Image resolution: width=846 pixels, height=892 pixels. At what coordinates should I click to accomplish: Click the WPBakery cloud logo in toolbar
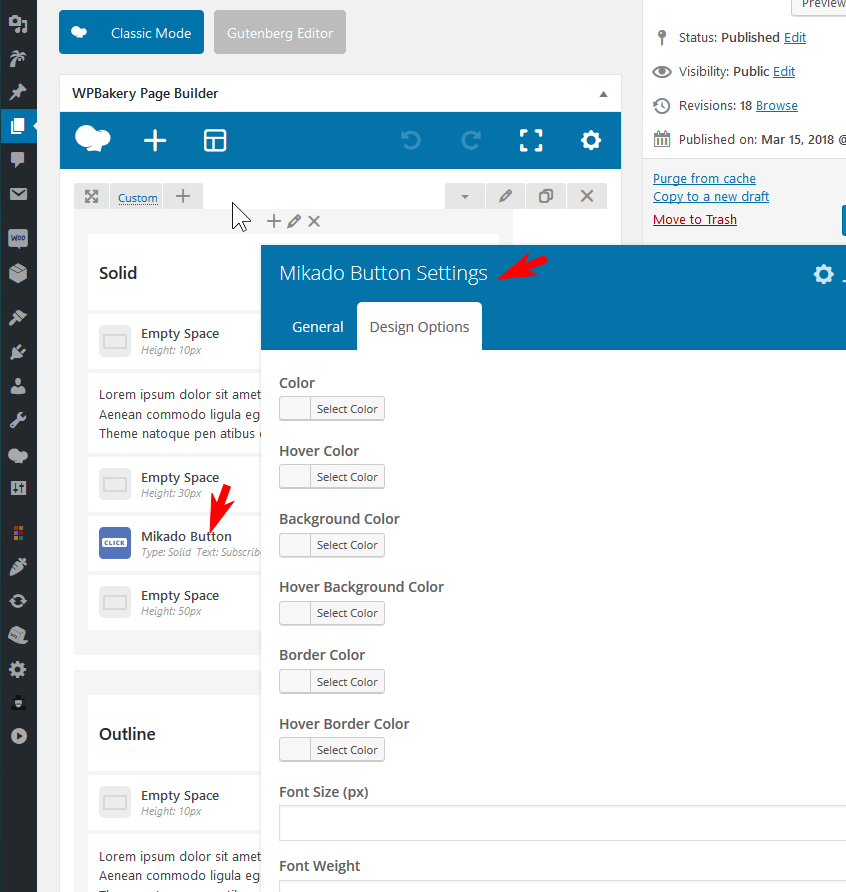coord(93,139)
